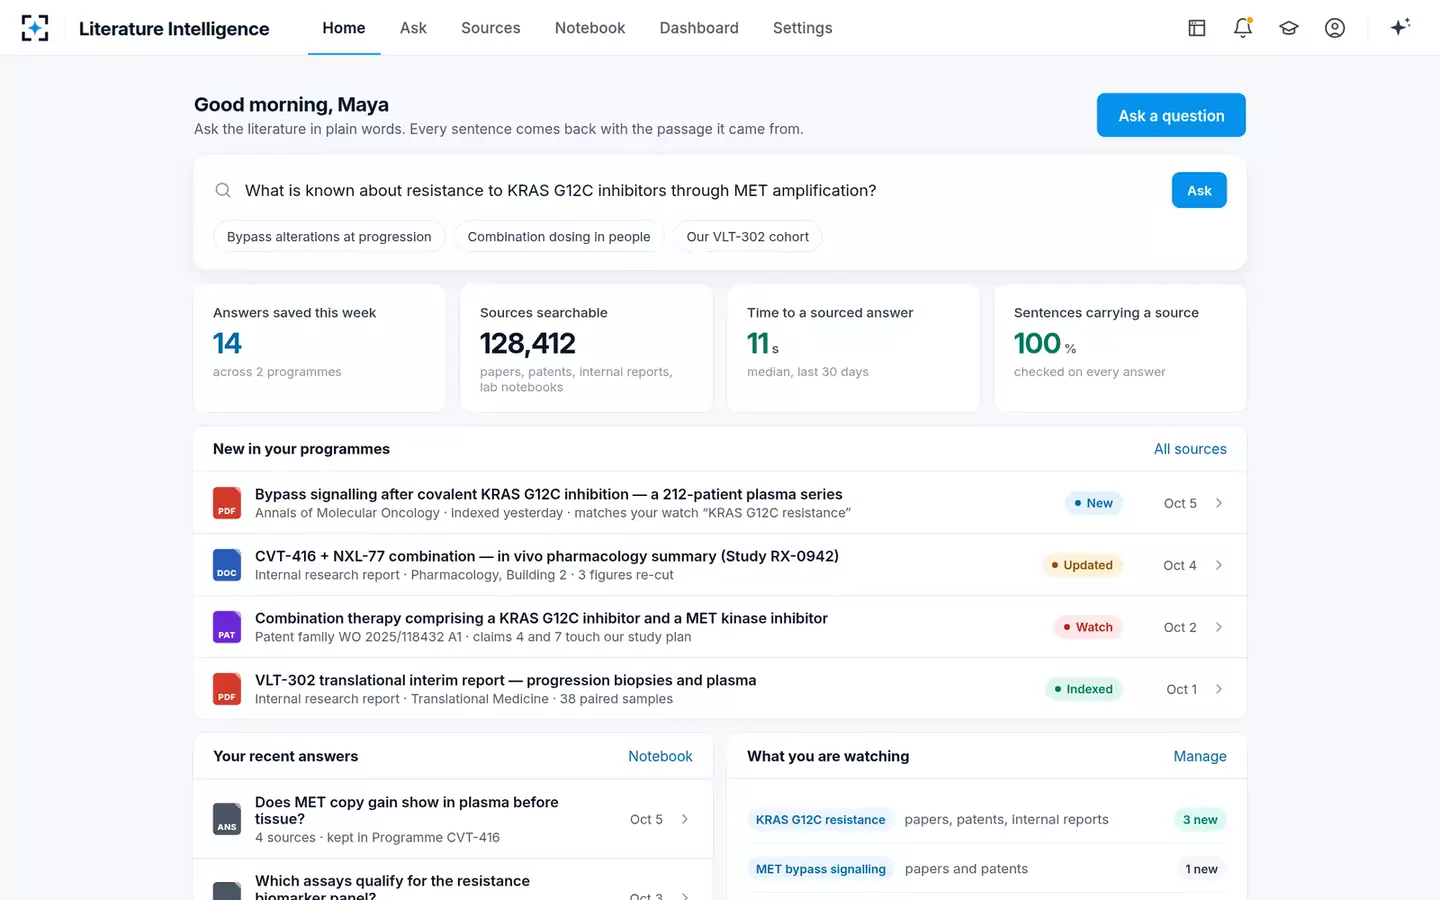The image size is (1440, 900).
Task: Click the PAT icon for Combination therapy patent
Action: coord(227,627)
